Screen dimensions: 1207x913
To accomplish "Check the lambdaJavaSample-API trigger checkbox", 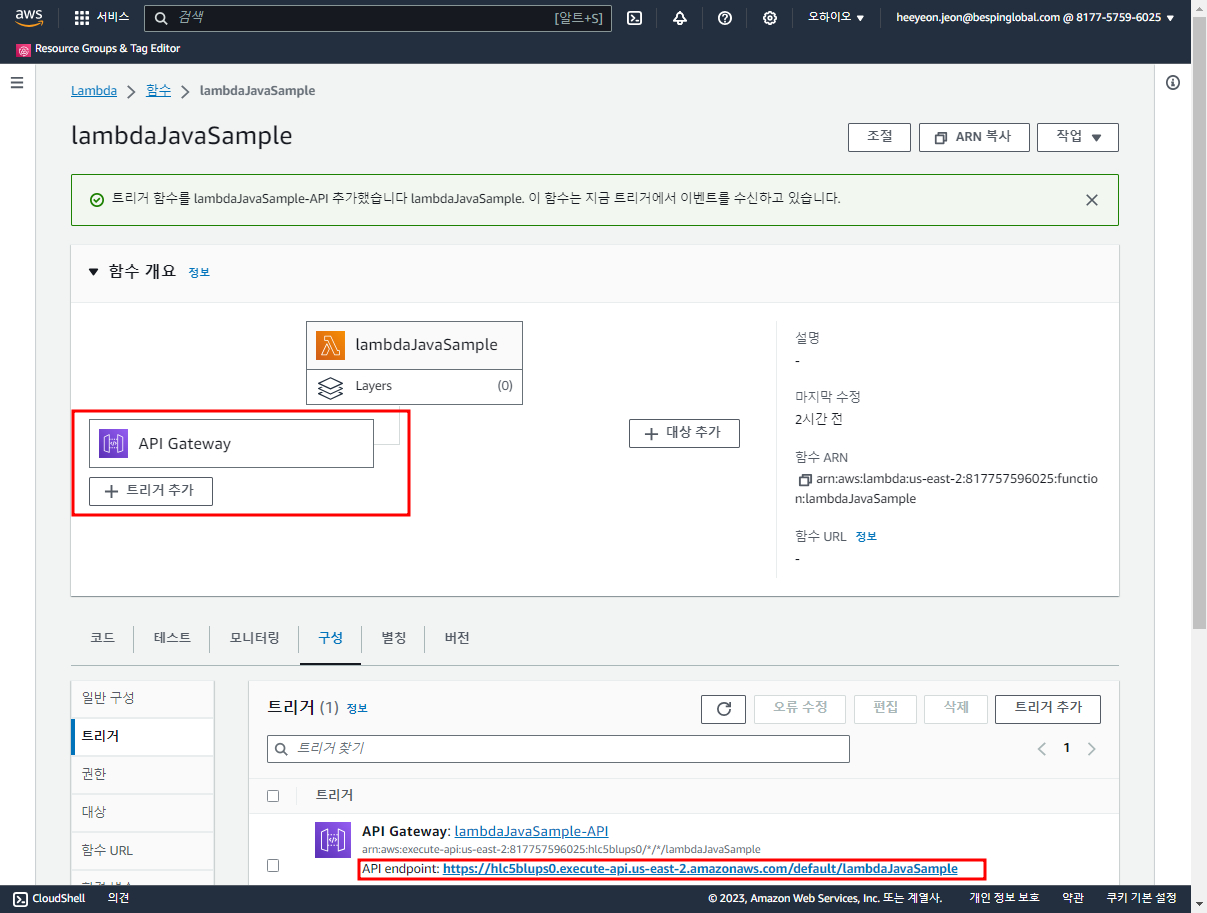I will click(x=273, y=865).
